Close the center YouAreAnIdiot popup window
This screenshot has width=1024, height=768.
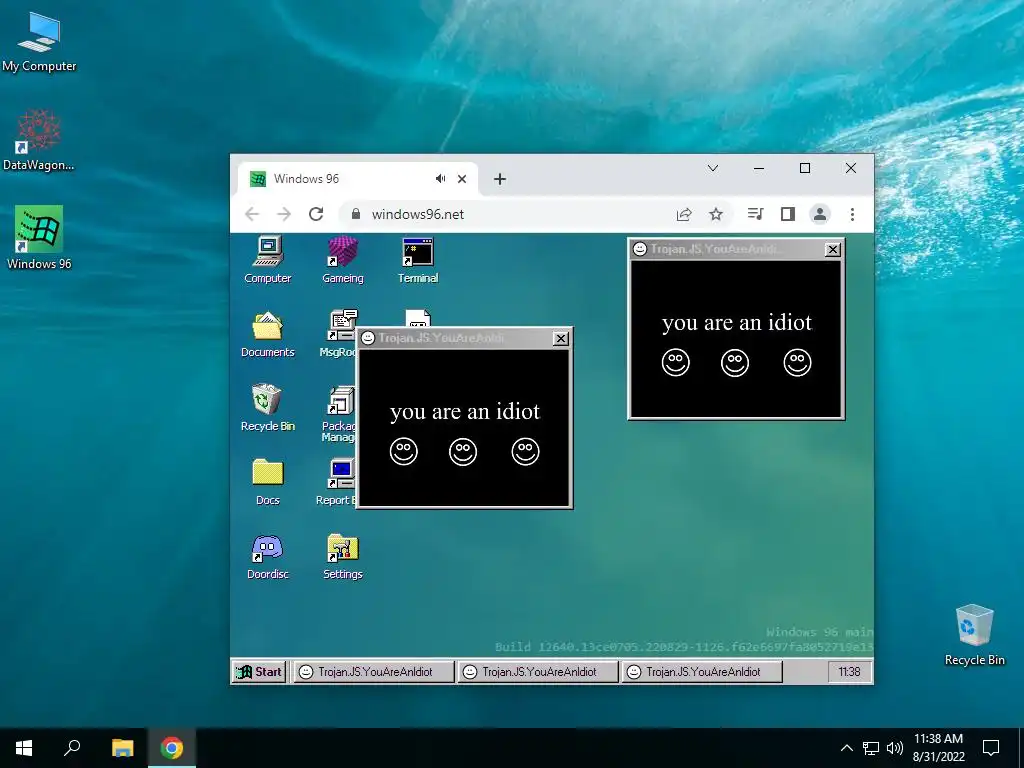[x=560, y=338]
